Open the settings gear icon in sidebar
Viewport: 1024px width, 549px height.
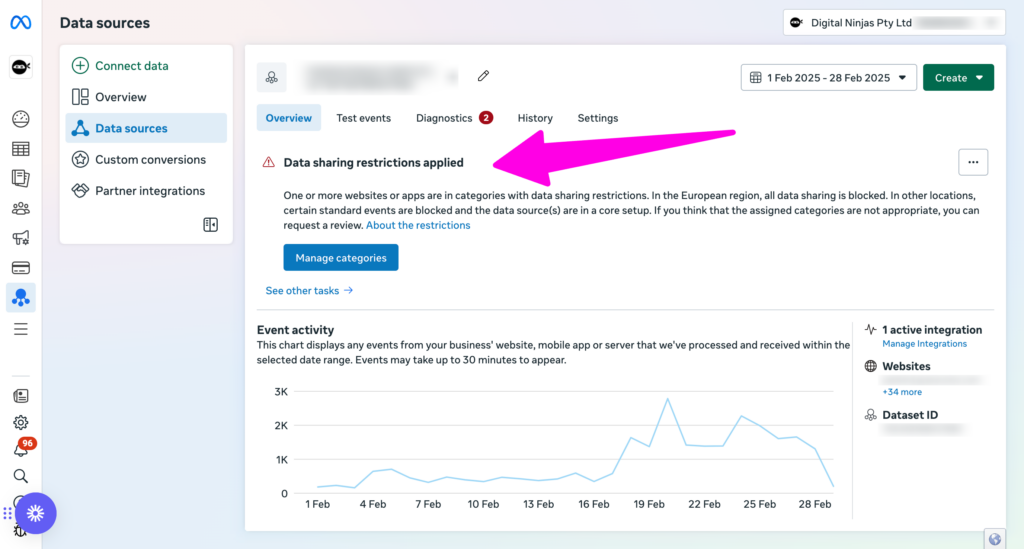[x=20, y=423]
